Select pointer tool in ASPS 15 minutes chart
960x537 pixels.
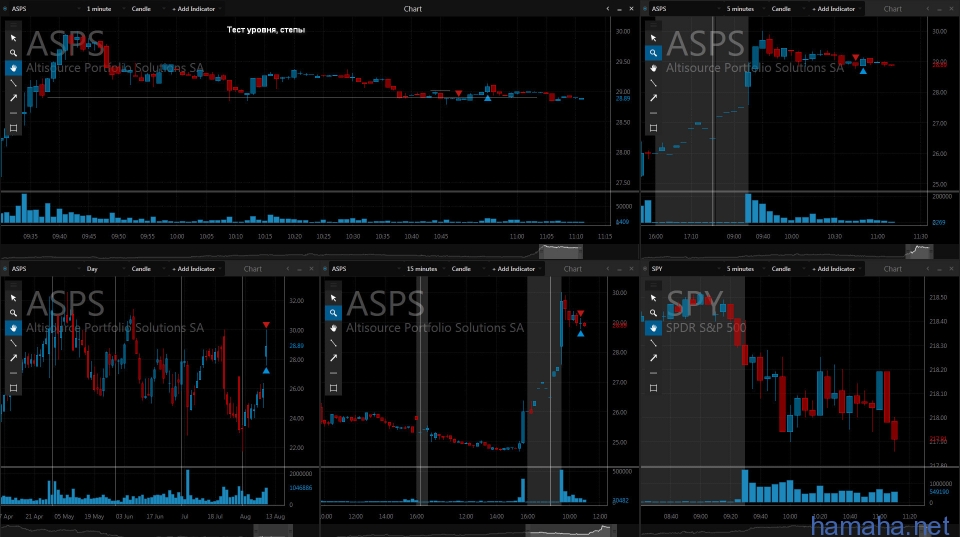pos(333,298)
